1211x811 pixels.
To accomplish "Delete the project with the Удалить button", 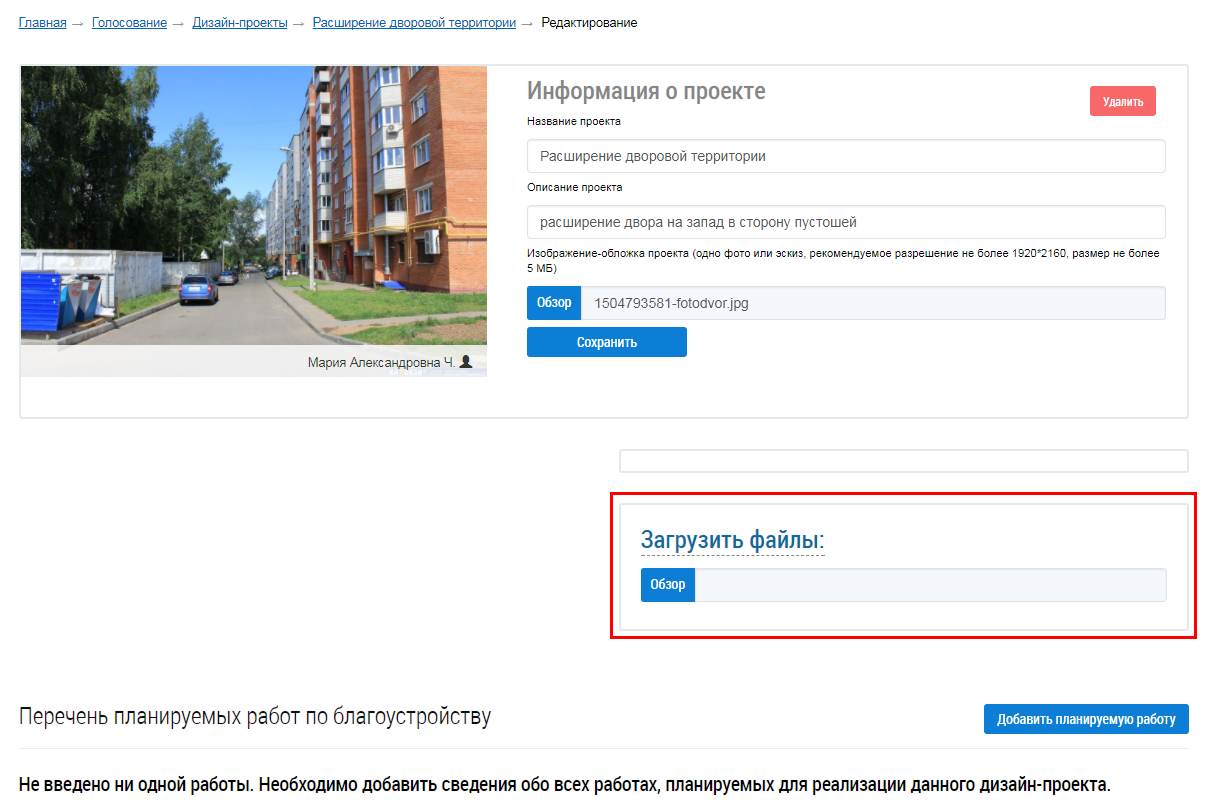I will click(x=1123, y=101).
